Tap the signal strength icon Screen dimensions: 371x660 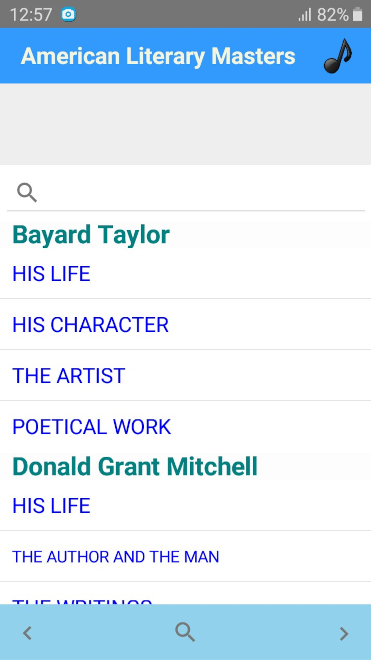coord(305,15)
